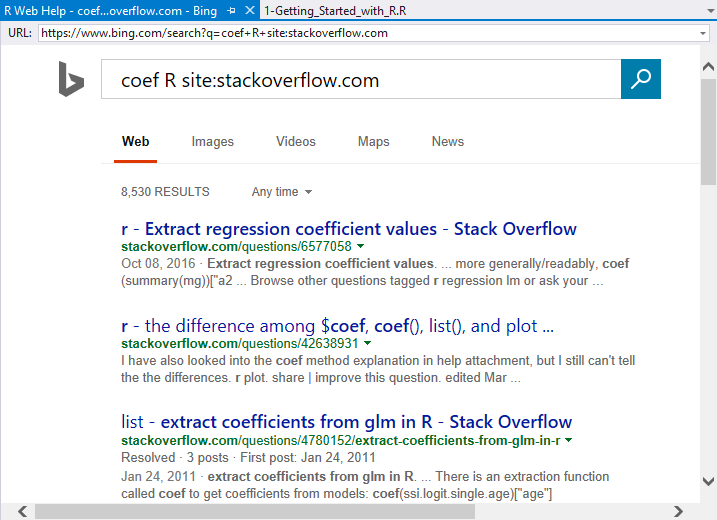The height and width of the screenshot is (520, 717).
Task: Select the Web search tab
Action: point(135,141)
